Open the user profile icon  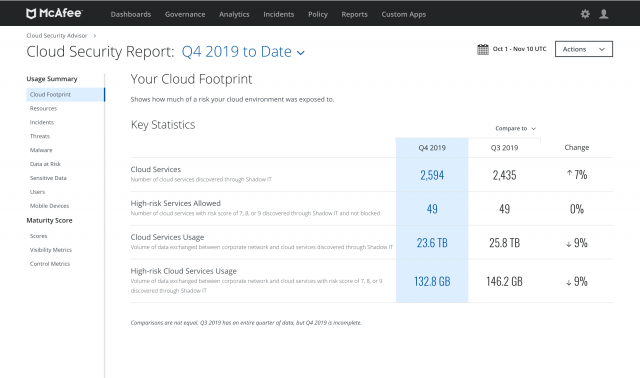(x=604, y=14)
